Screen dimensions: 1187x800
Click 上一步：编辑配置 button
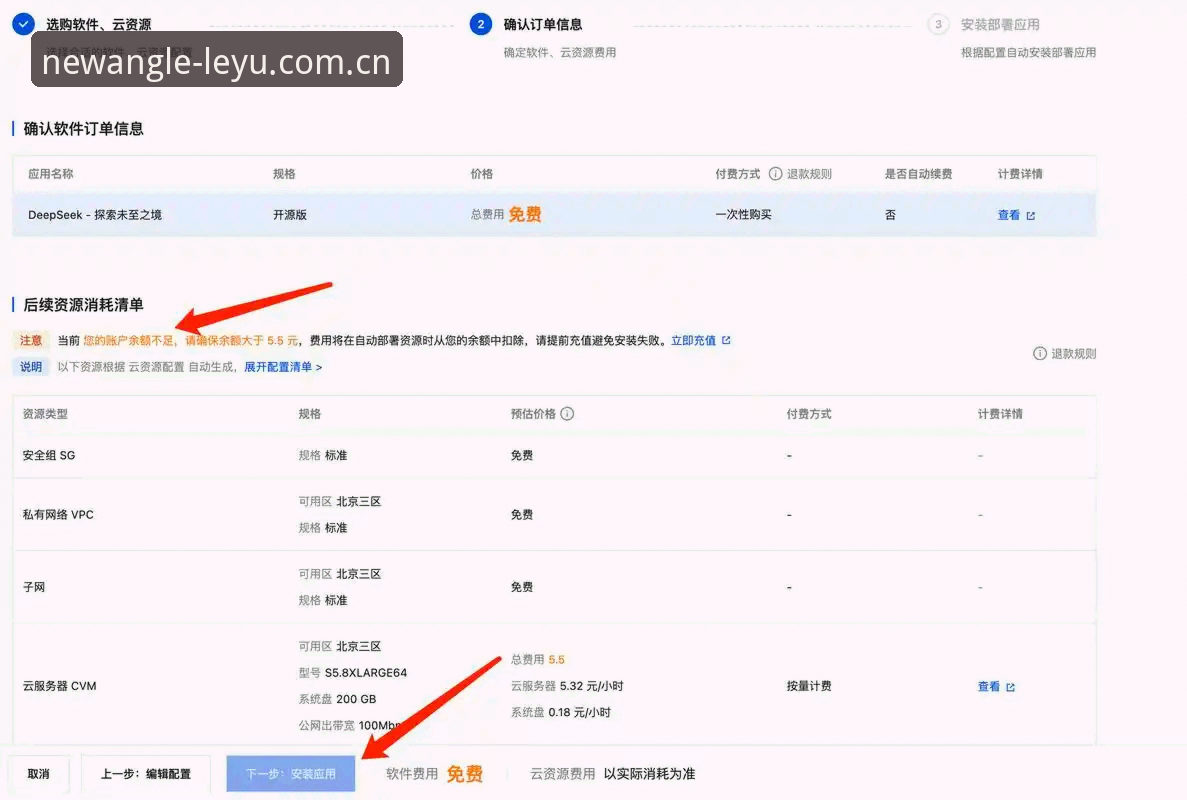146,774
